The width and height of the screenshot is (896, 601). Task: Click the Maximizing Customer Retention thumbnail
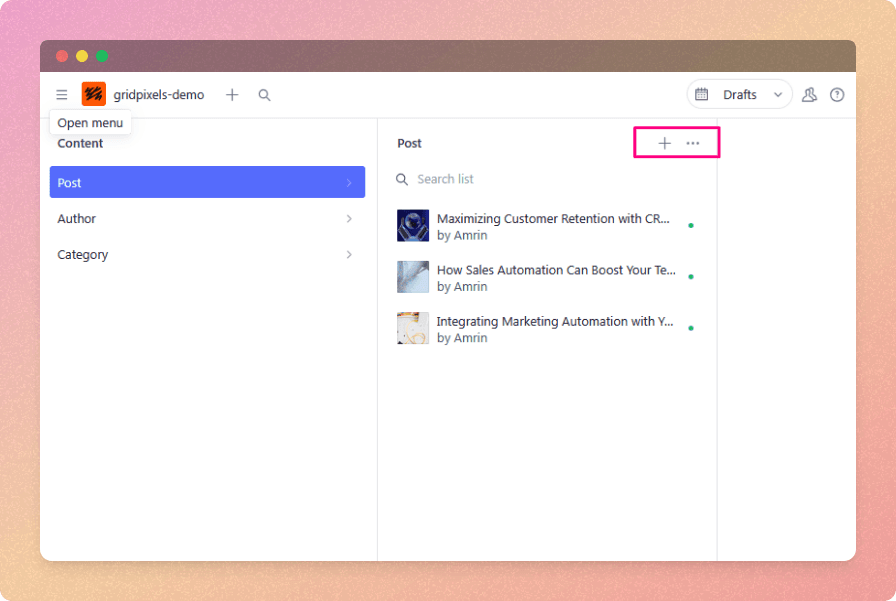click(413, 226)
